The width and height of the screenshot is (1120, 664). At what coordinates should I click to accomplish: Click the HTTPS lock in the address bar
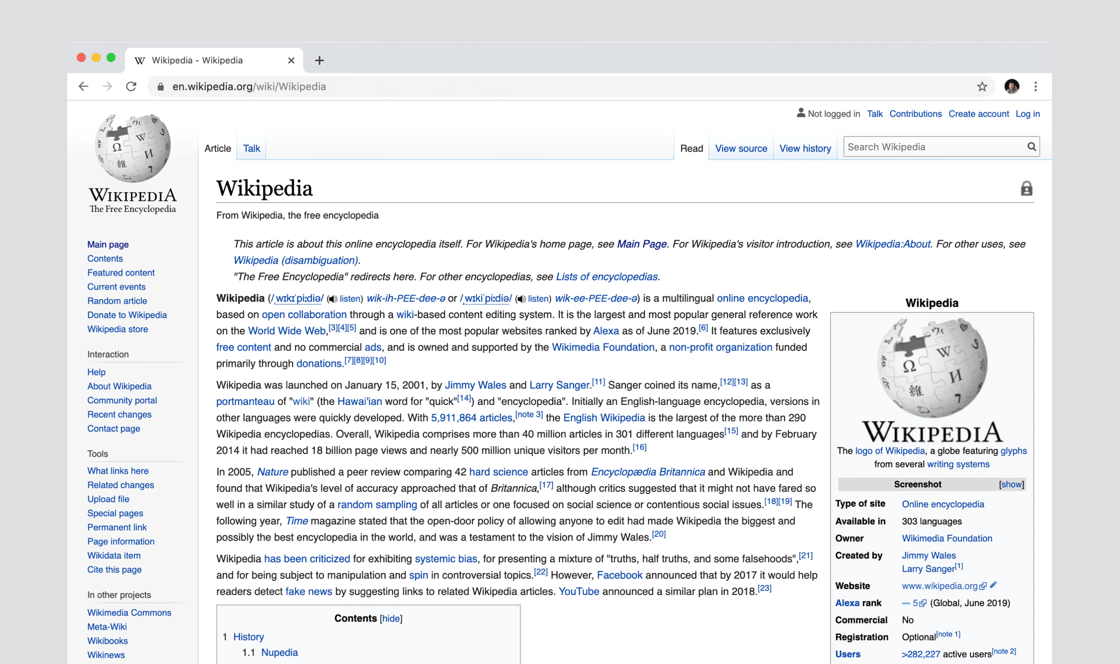tap(159, 86)
